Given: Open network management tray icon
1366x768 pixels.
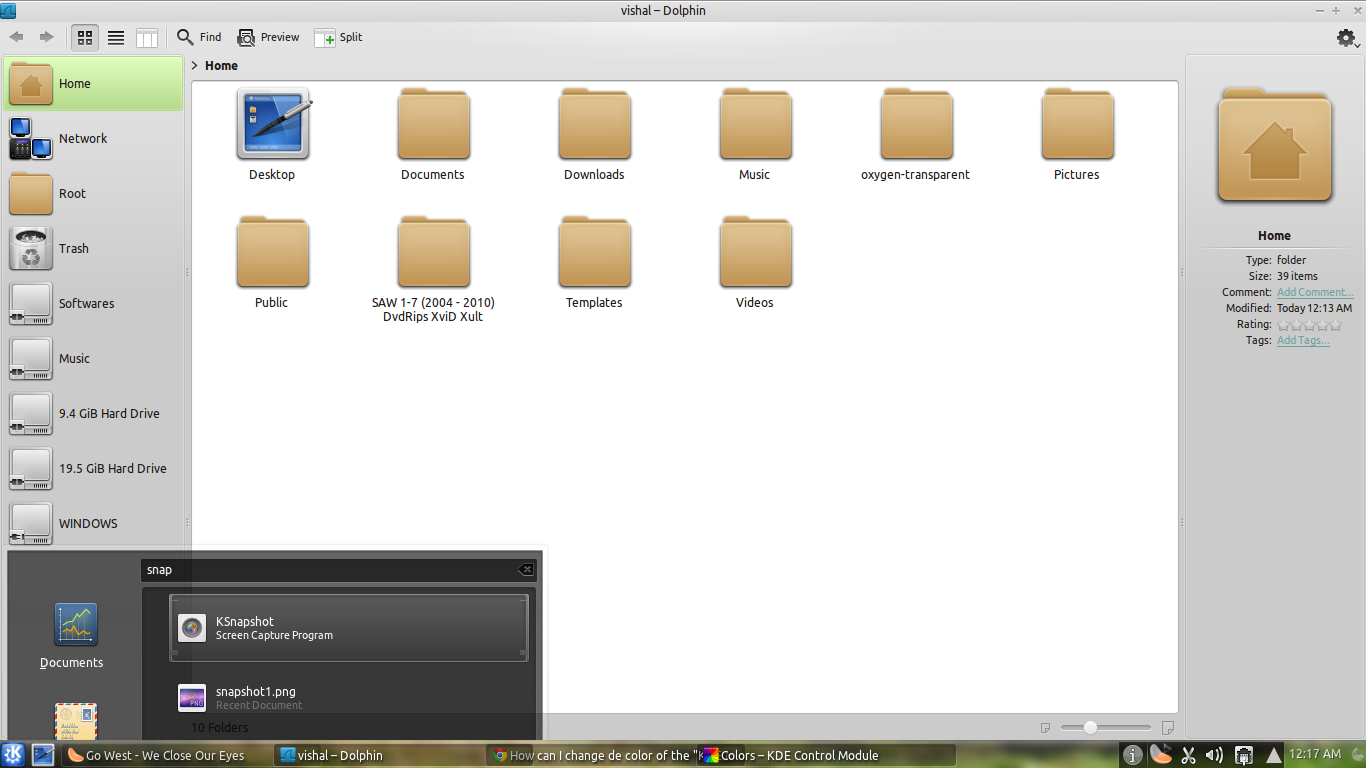Looking at the screenshot, I should coord(1244,755).
